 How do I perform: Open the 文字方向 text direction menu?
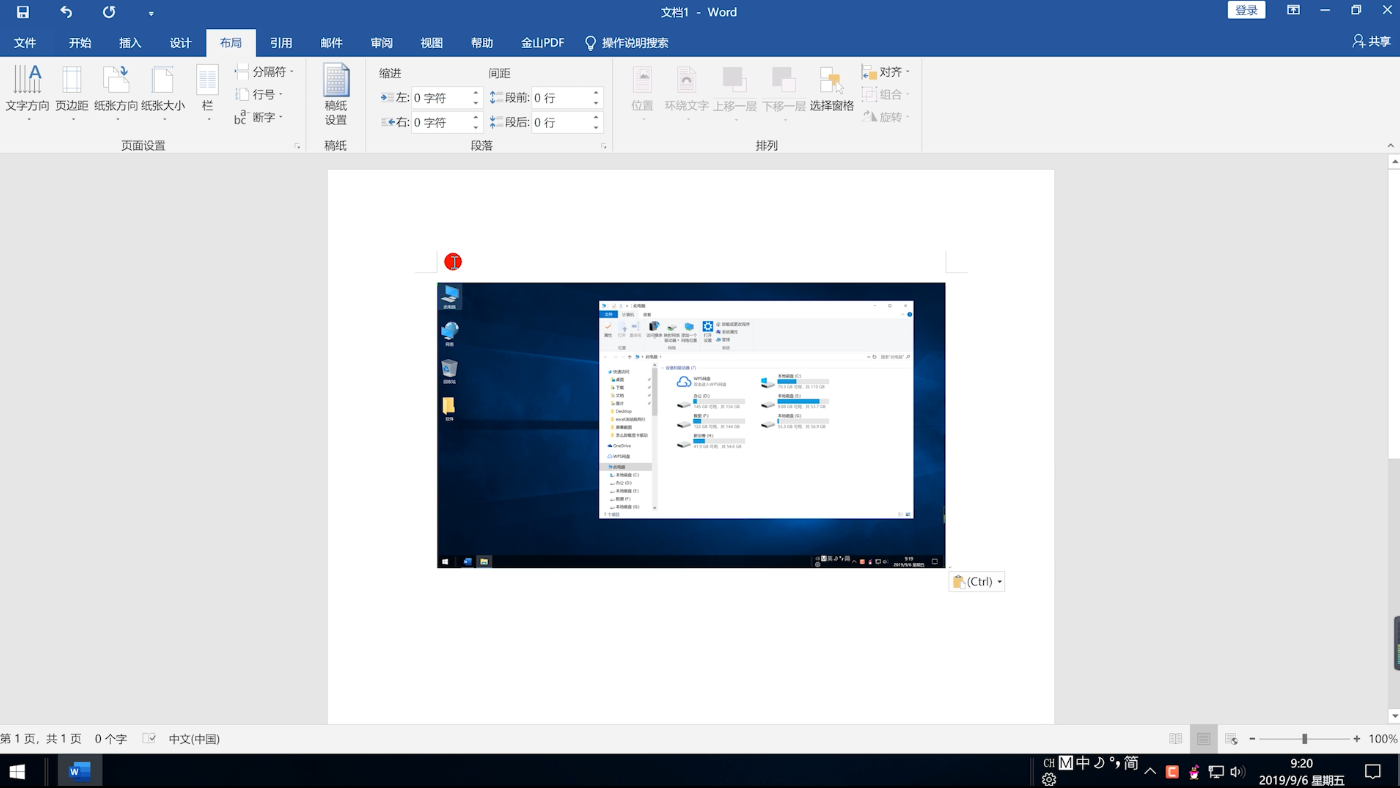coord(27,93)
